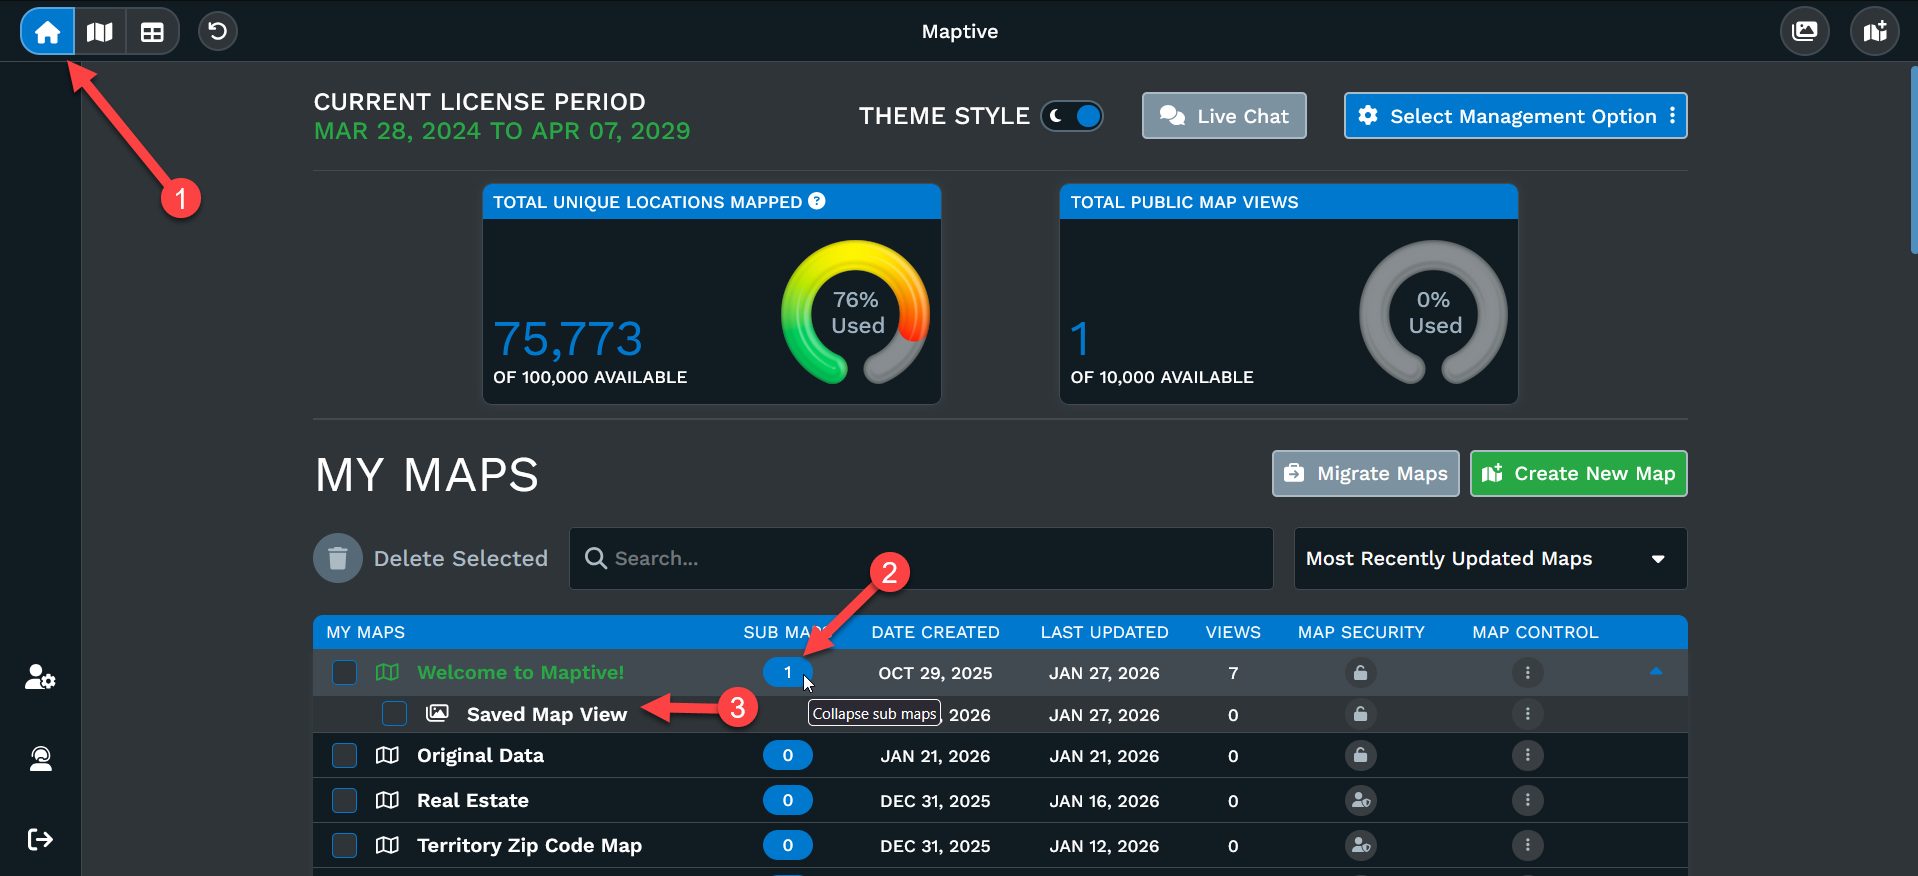This screenshot has height=876, width=1918.
Task: Click the 0% Used map views gauge
Action: pos(1433,312)
